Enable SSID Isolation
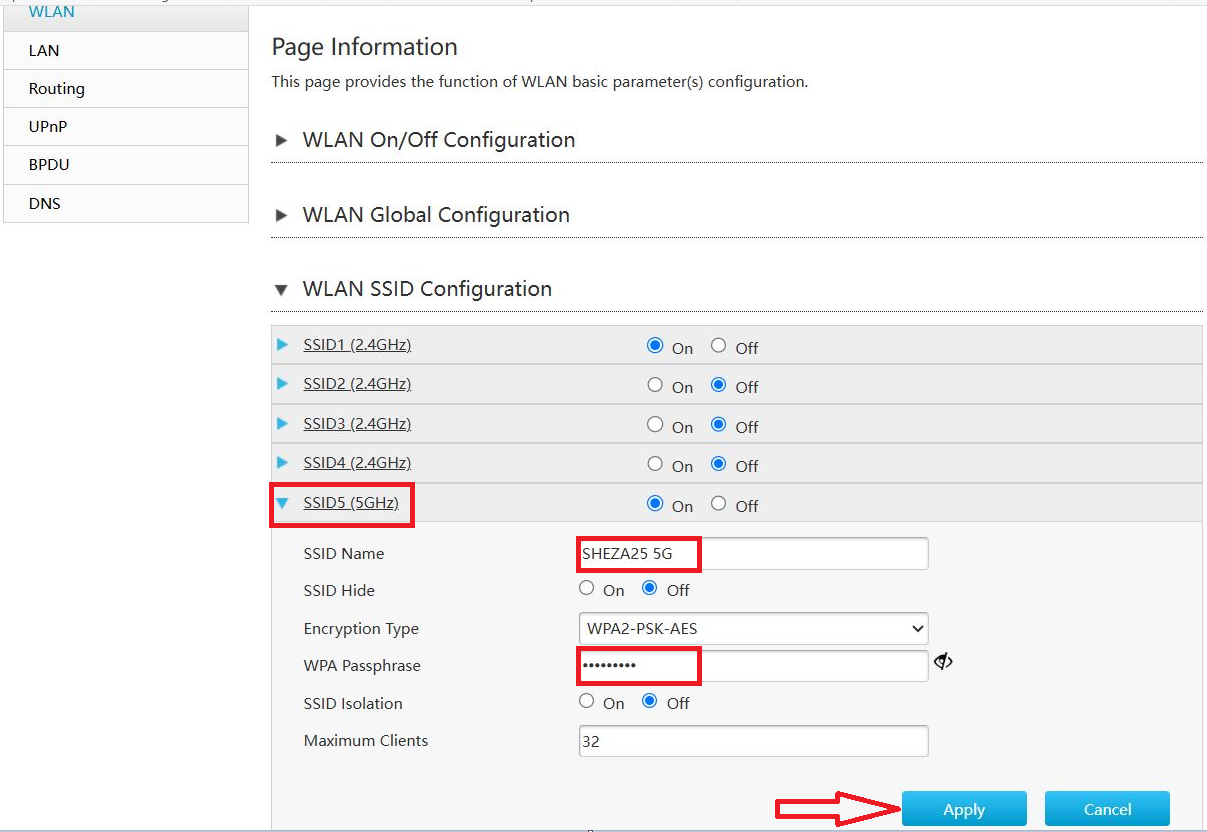This screenshot has width=1207, height=832. coord(587,700)
